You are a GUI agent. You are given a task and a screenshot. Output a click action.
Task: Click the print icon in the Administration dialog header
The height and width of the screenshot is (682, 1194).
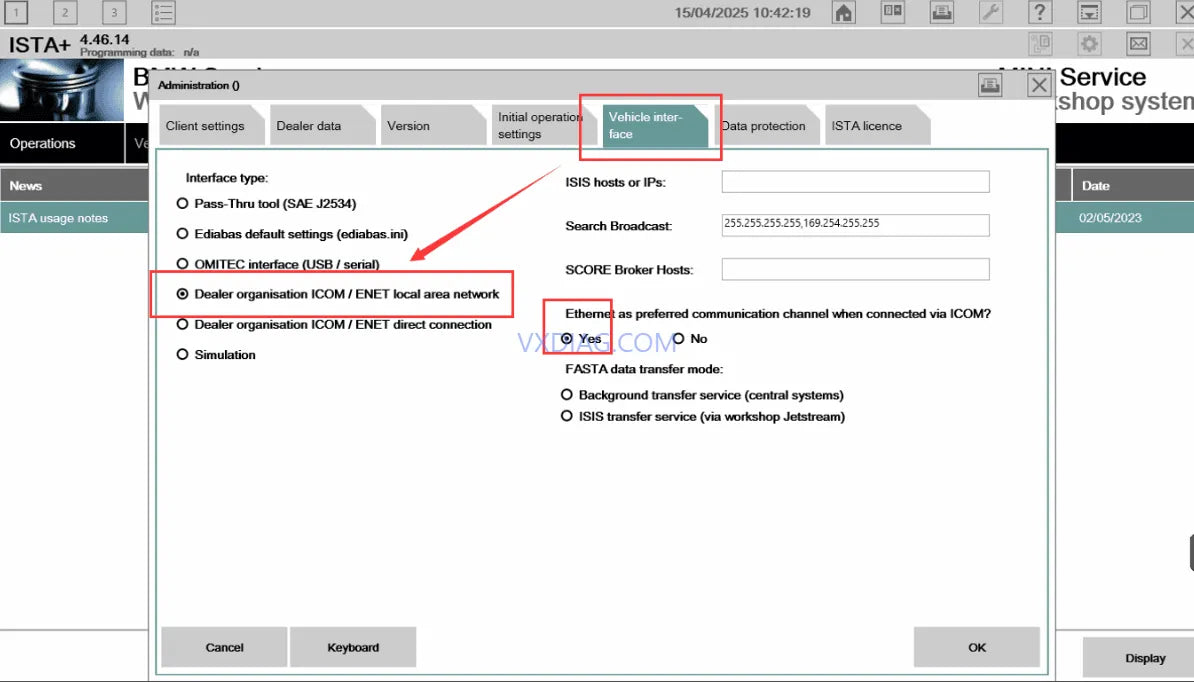990,85
